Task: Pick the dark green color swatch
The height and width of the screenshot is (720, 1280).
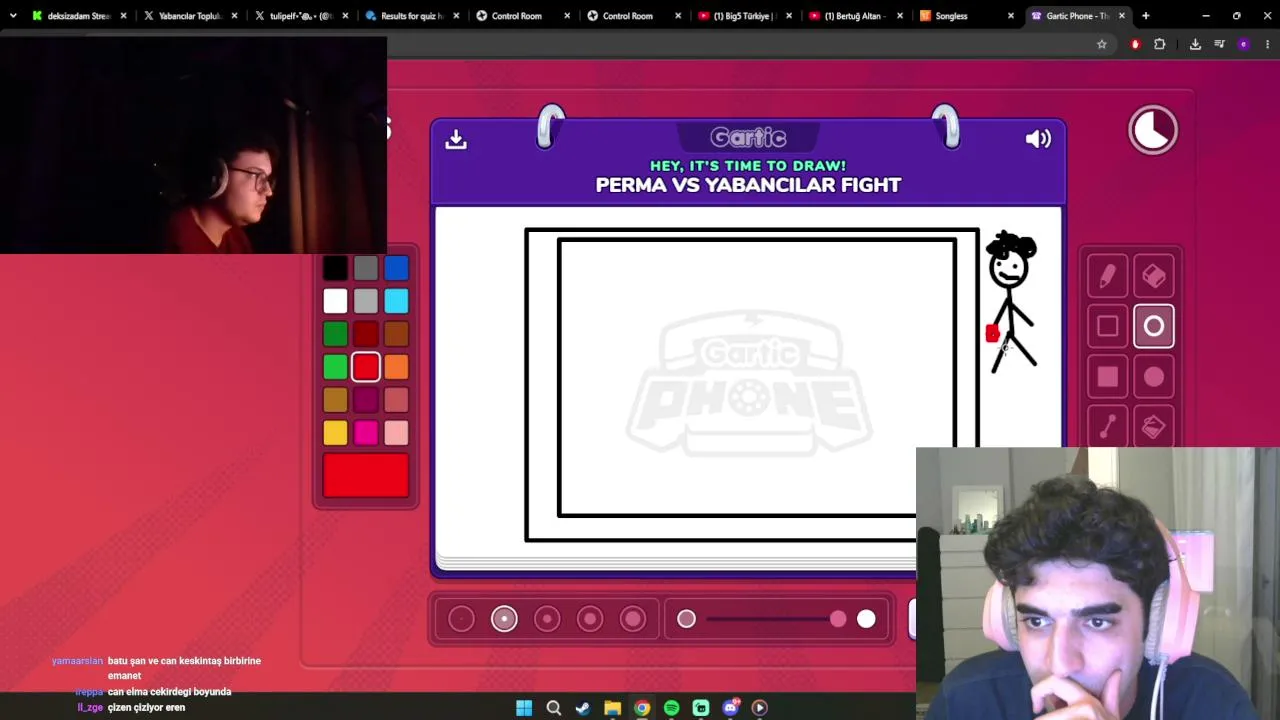Action: pos(335,334)
